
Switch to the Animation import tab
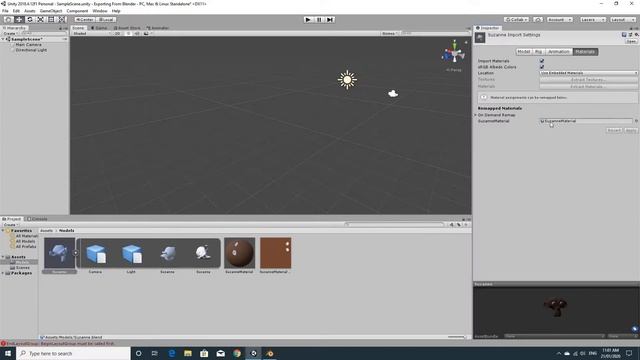coord(559,52)
